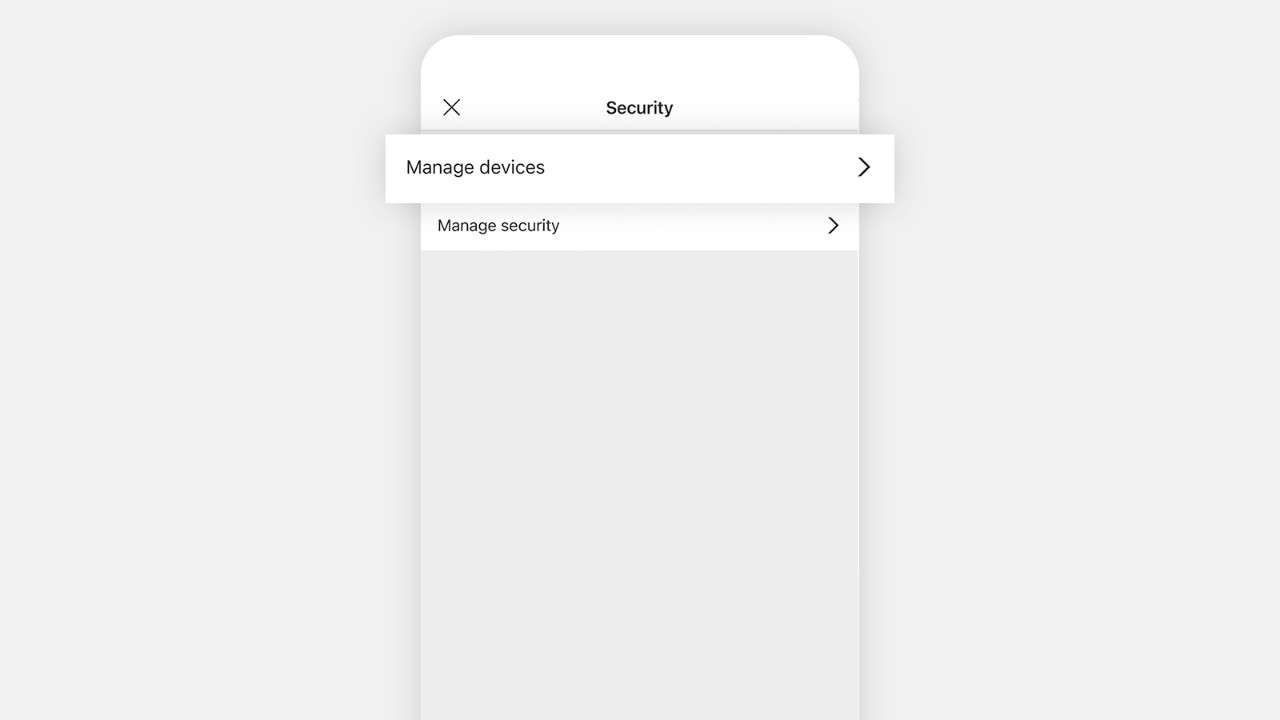
Task: Open the Manage devices row
Action: (x=640, y=168)
